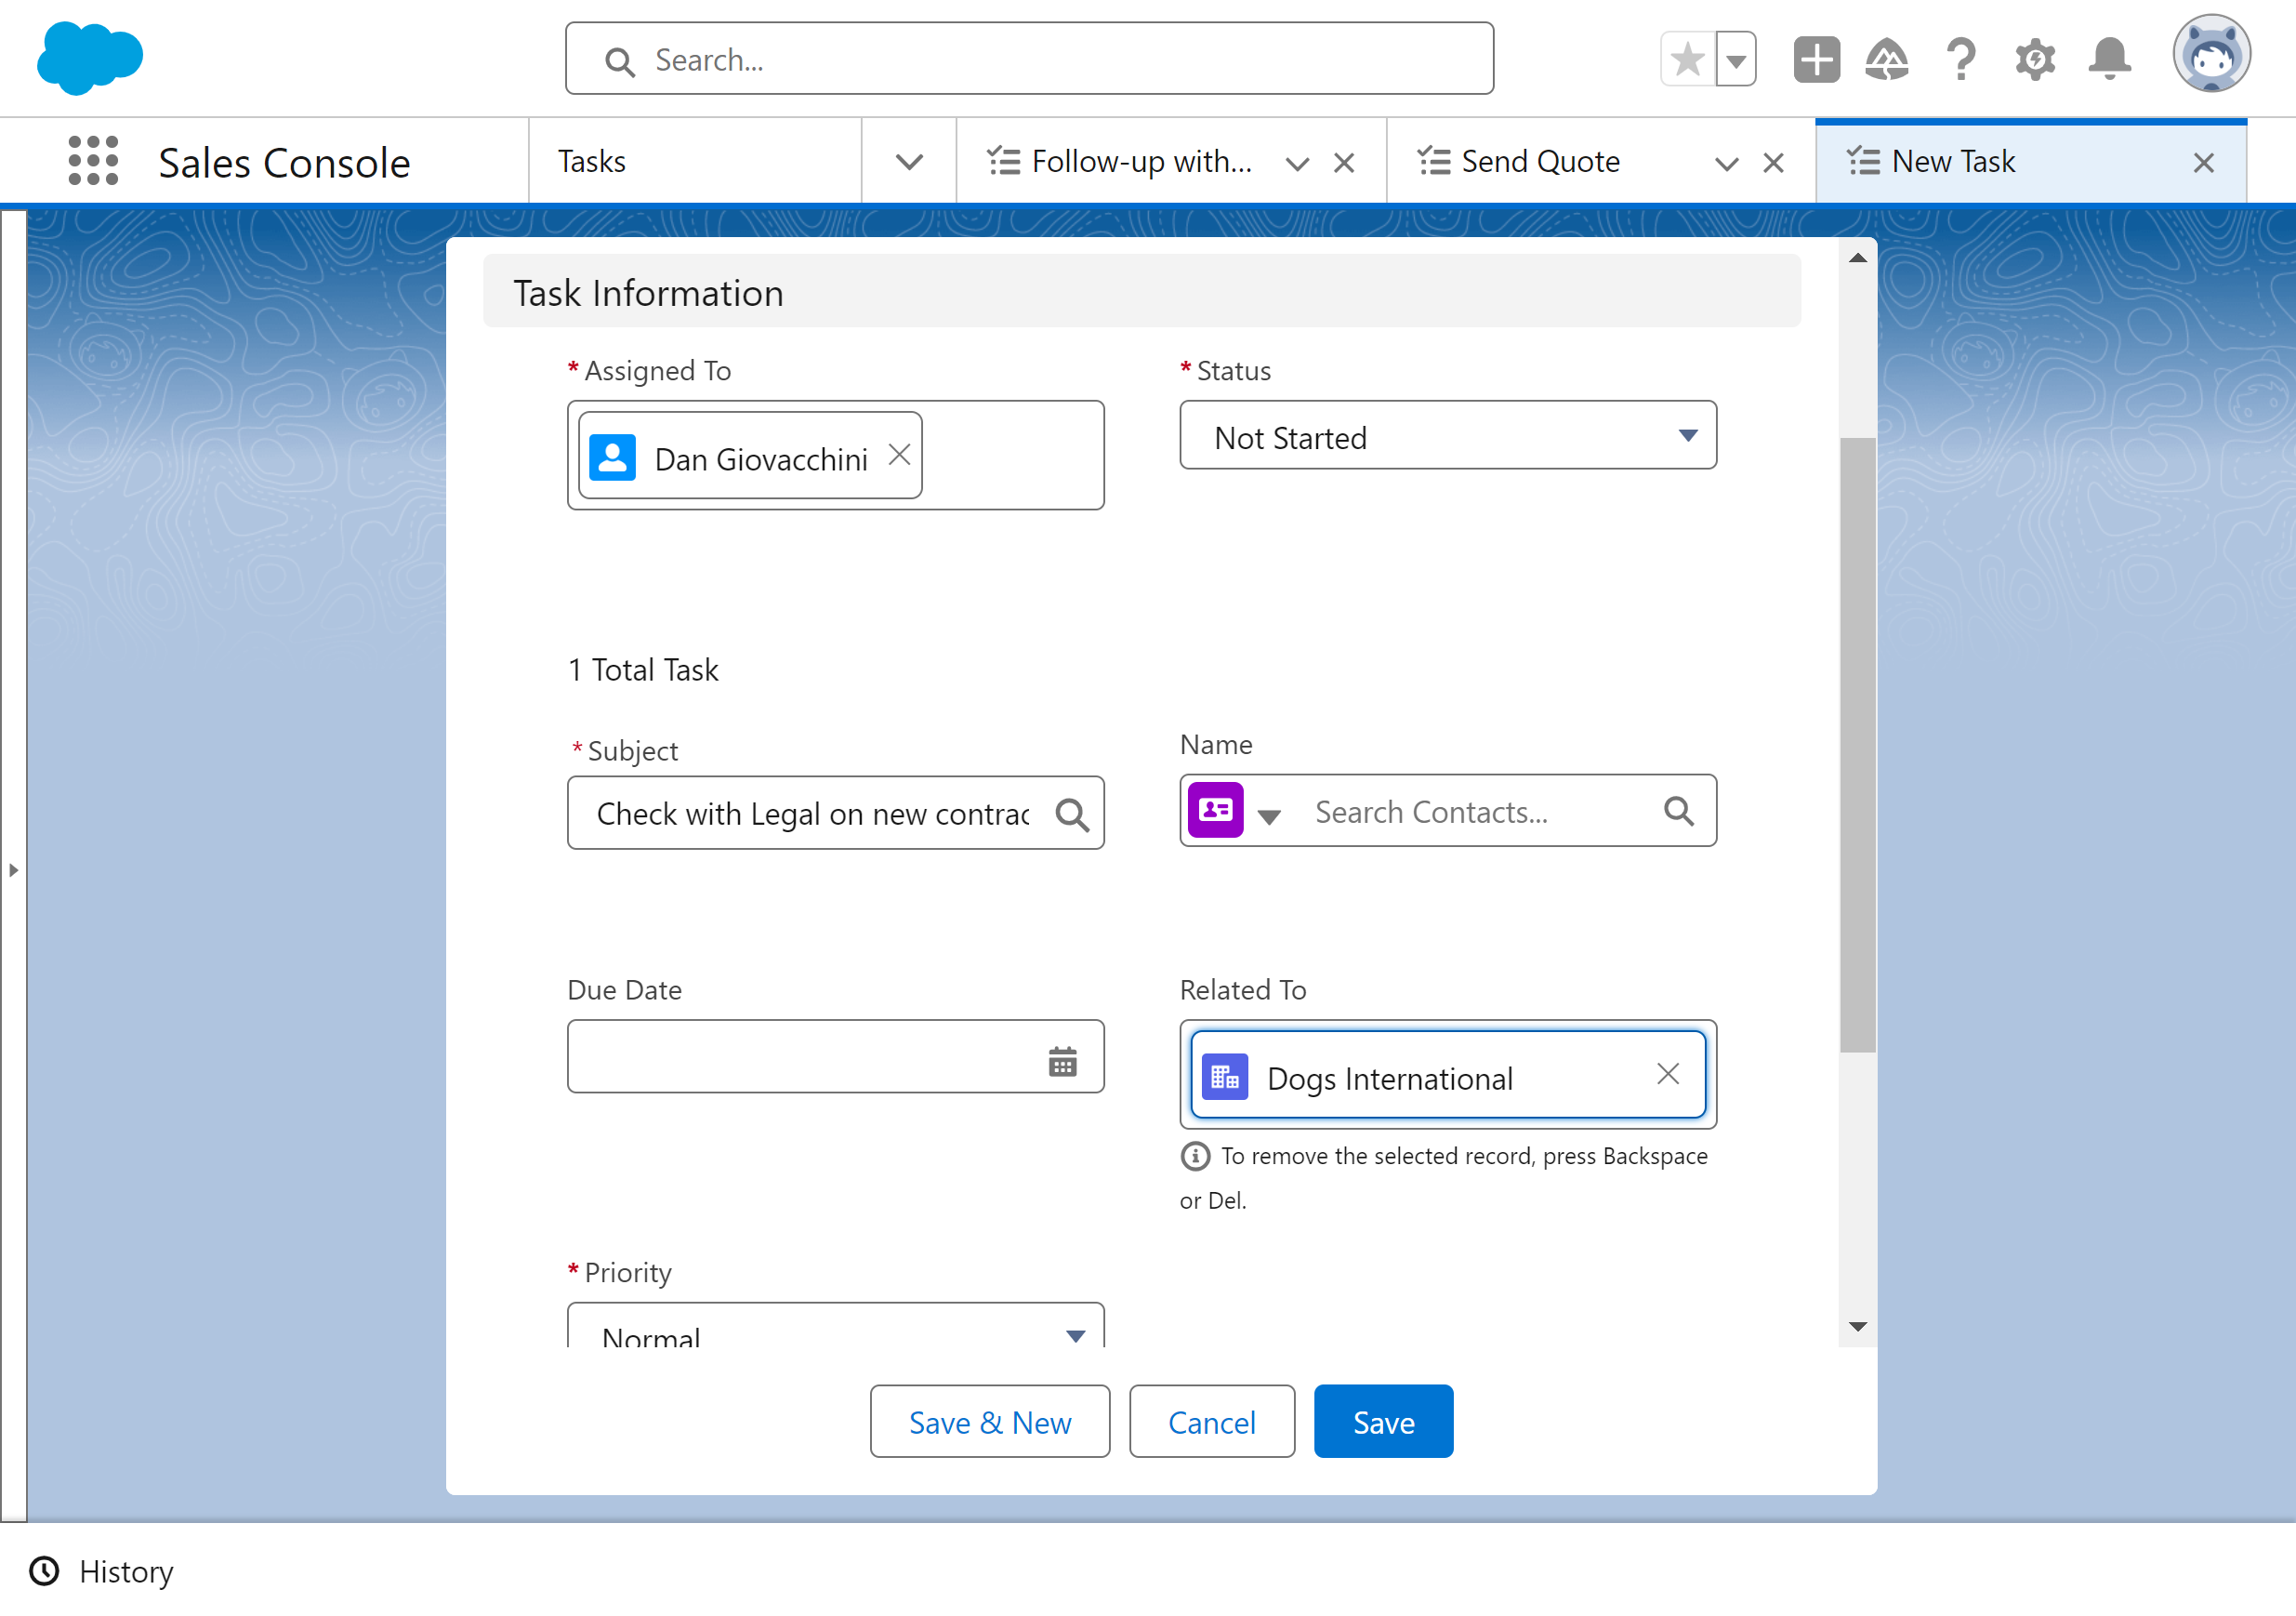
Task: Open the Name object type picker arrow
Action: (1269, 816)
